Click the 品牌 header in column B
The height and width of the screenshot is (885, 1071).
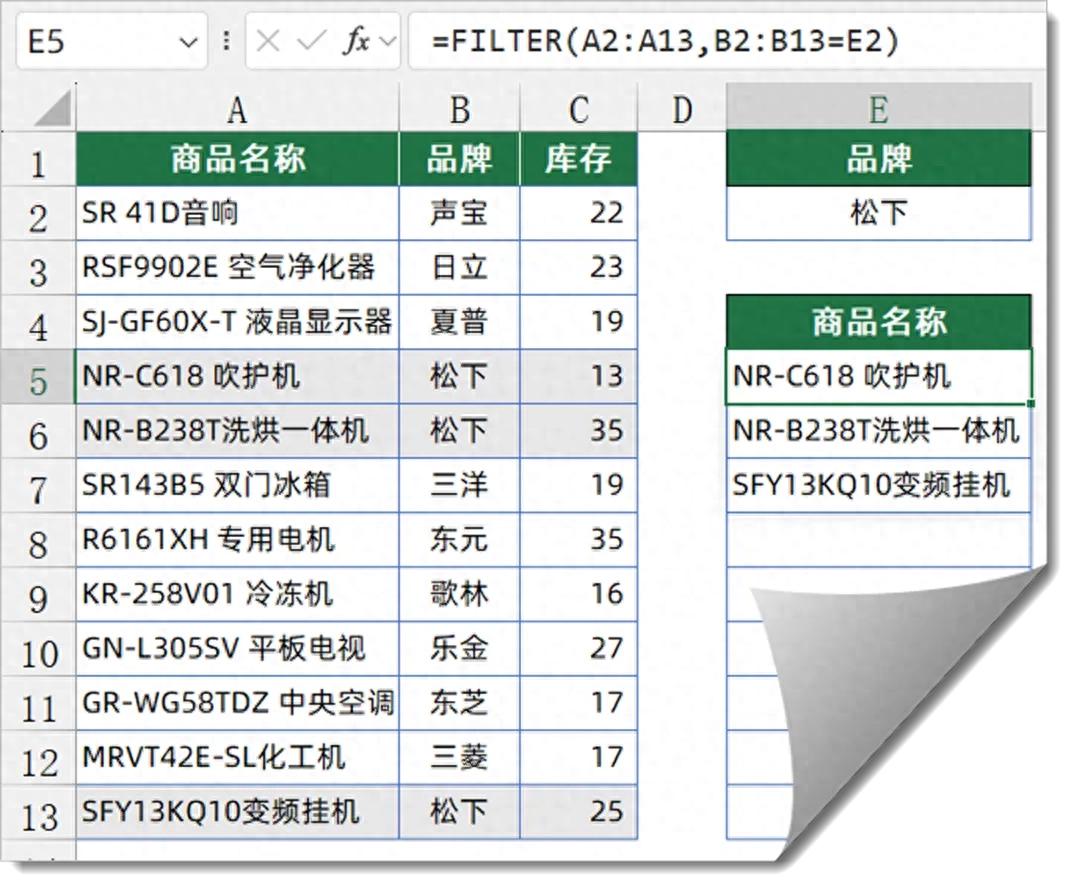coord(459,159)
